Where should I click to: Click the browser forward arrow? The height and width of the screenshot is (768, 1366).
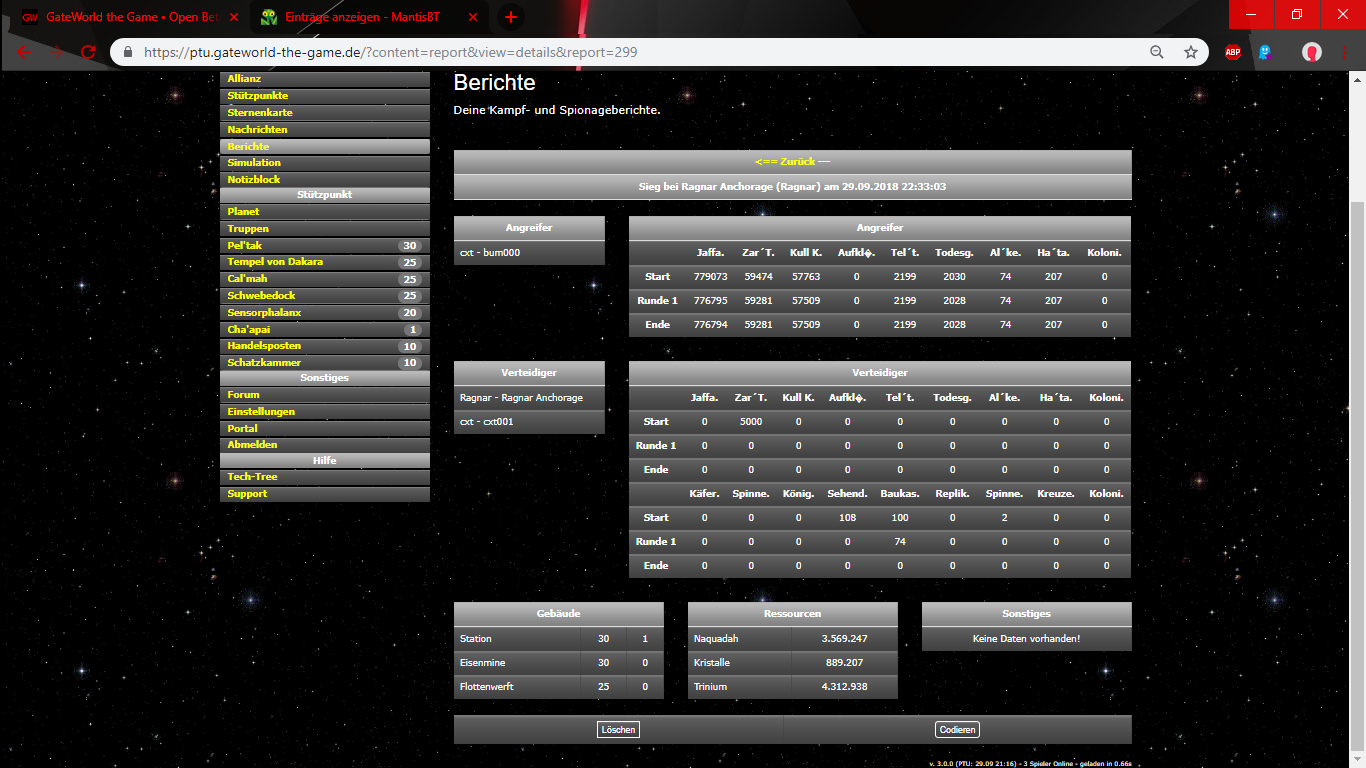(57, 52)
